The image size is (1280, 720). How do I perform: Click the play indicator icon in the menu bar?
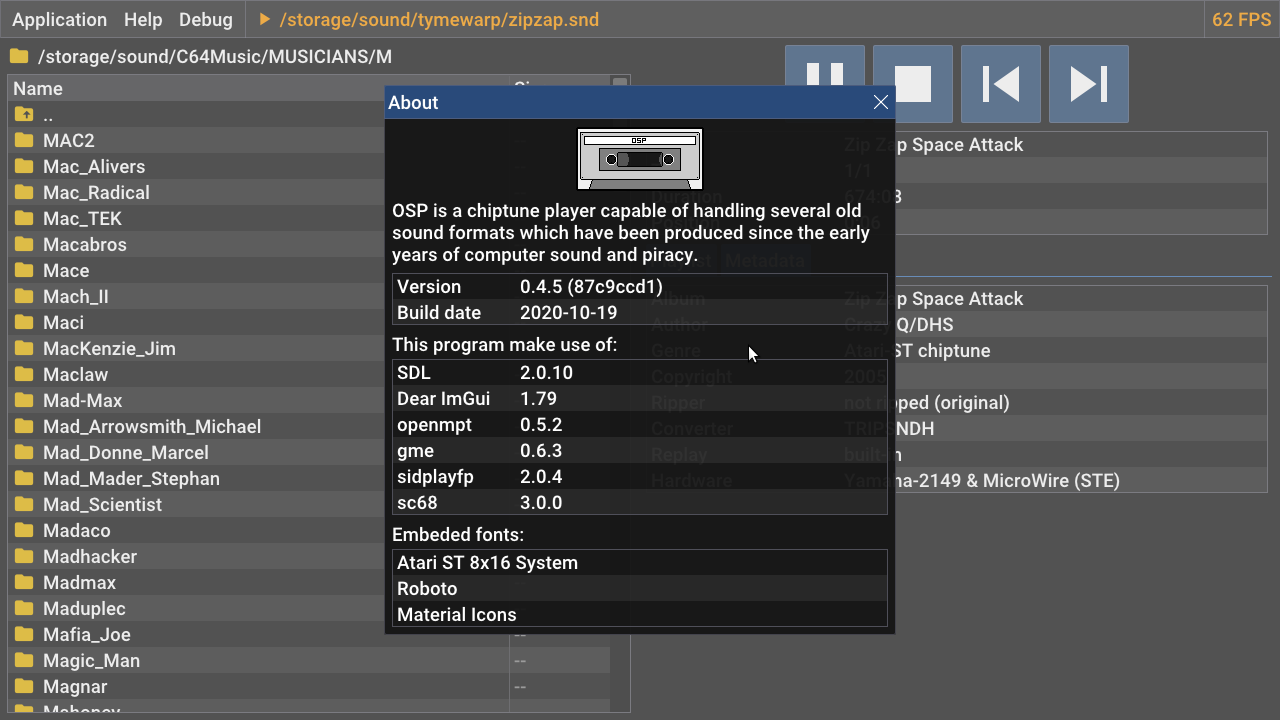265,20
